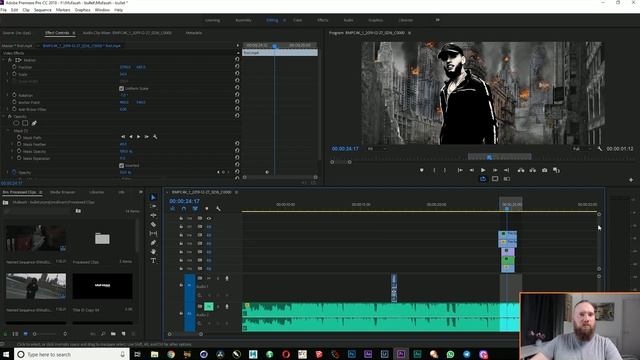Select the Ripple Edit tool
The image size is (640, 360).
(x=153, y=215)
